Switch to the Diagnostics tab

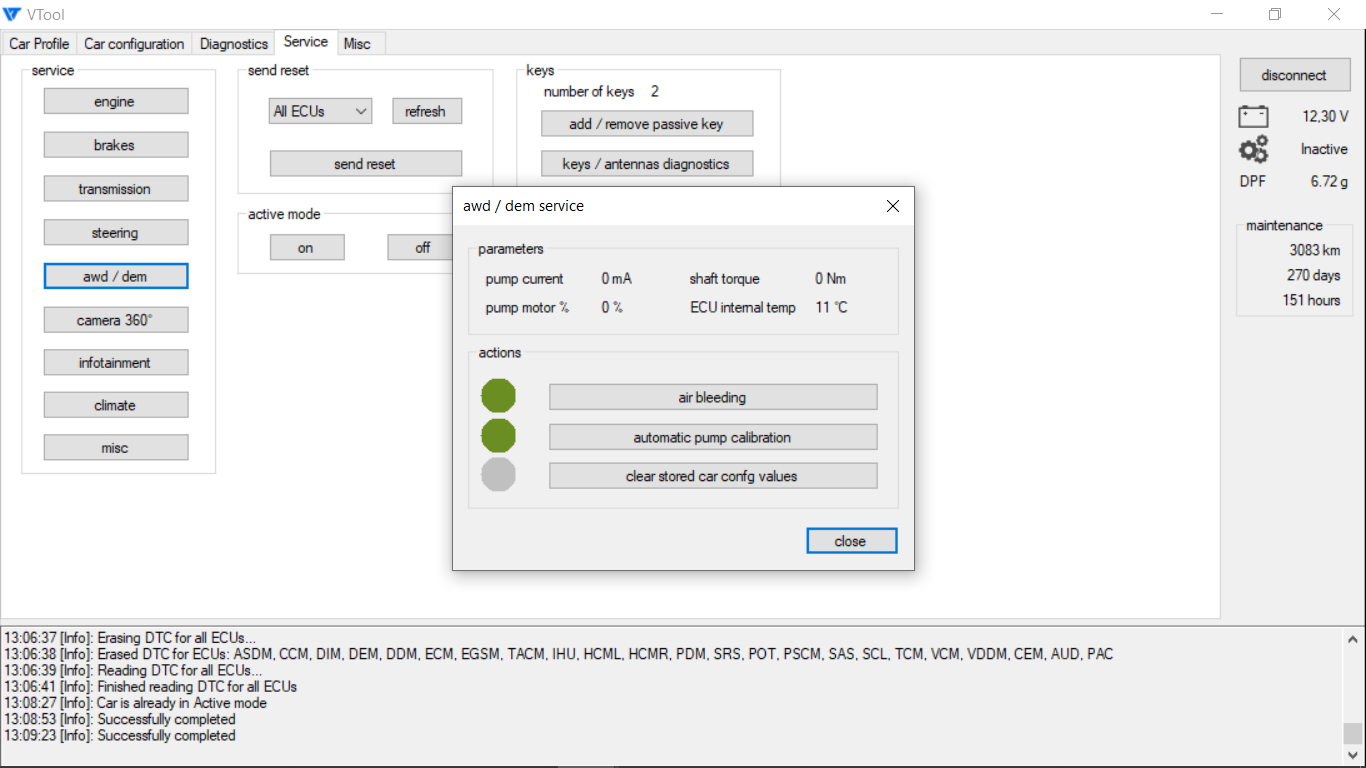pyautogui.click(x=234, y=44)
